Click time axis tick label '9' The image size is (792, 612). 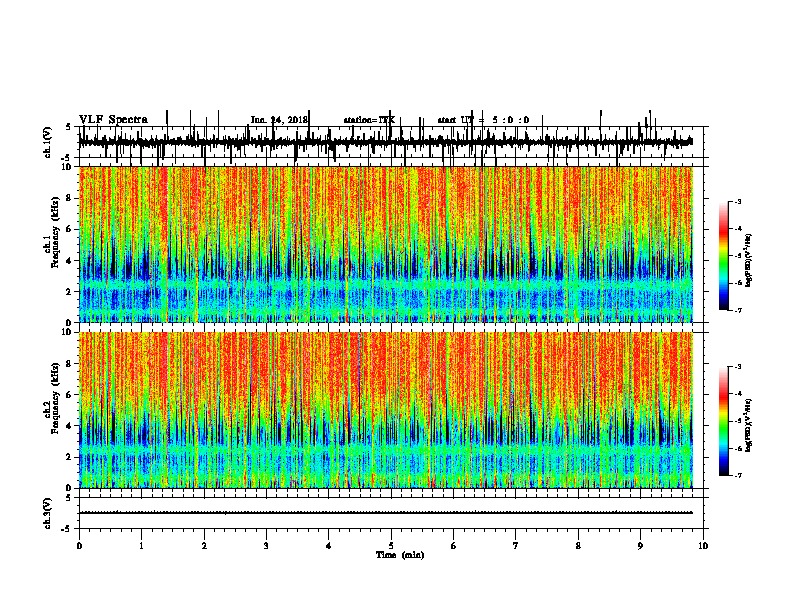(x=640, y=546)
